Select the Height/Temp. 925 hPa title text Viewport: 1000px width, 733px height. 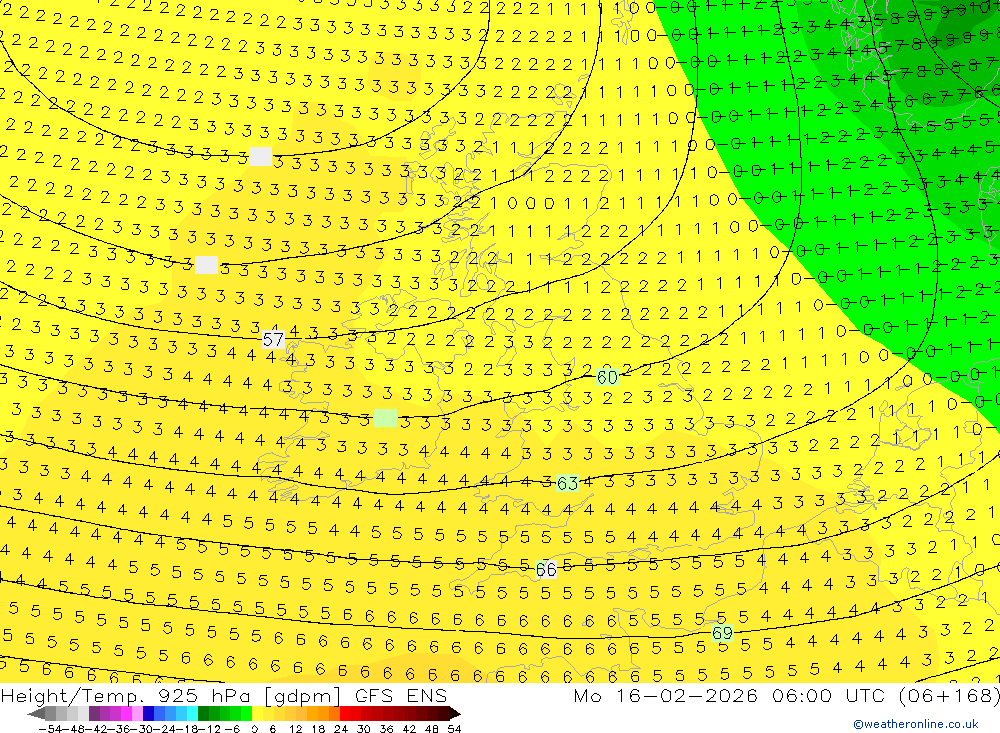[125, 696]
